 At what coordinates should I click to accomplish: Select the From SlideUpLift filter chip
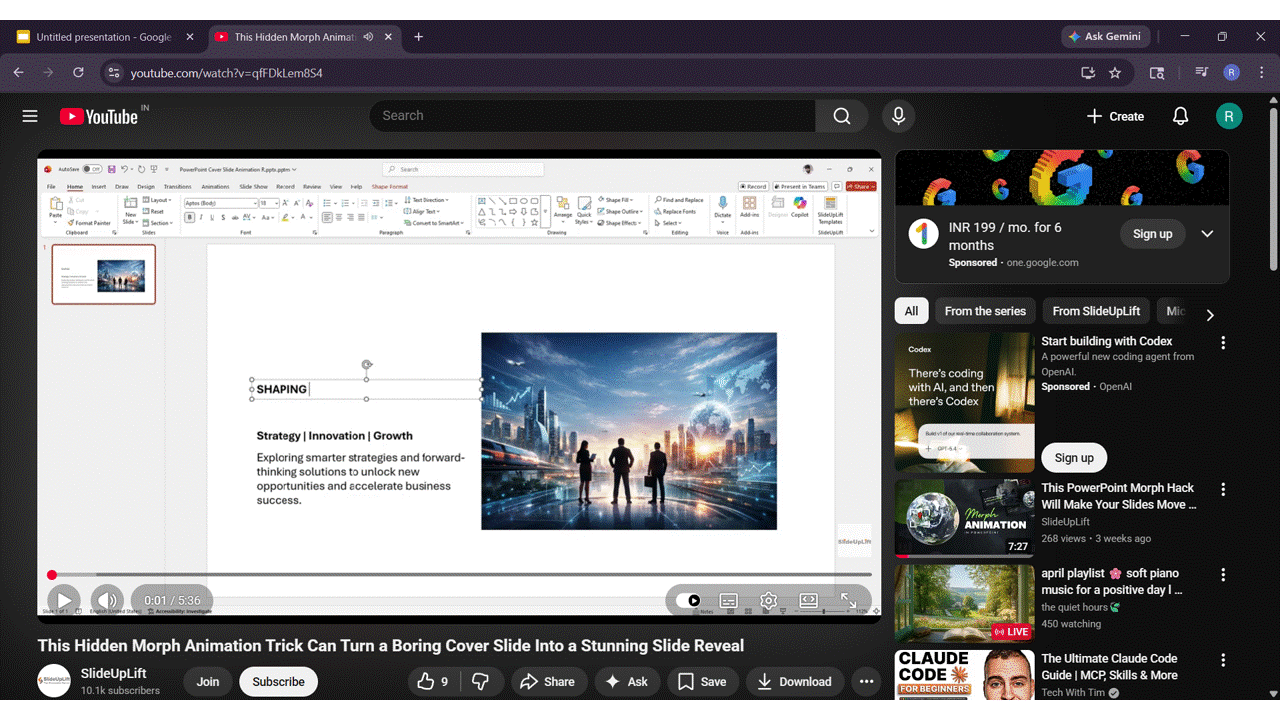pyautogui.click(x=1095, y=311)
